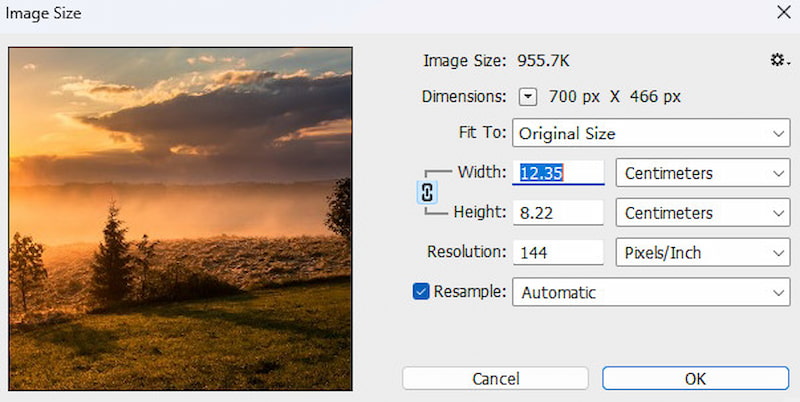This screenshot has height=402, width=800.
Task: Toggle the constrain proportions chain link
Action: pos(428,192)
